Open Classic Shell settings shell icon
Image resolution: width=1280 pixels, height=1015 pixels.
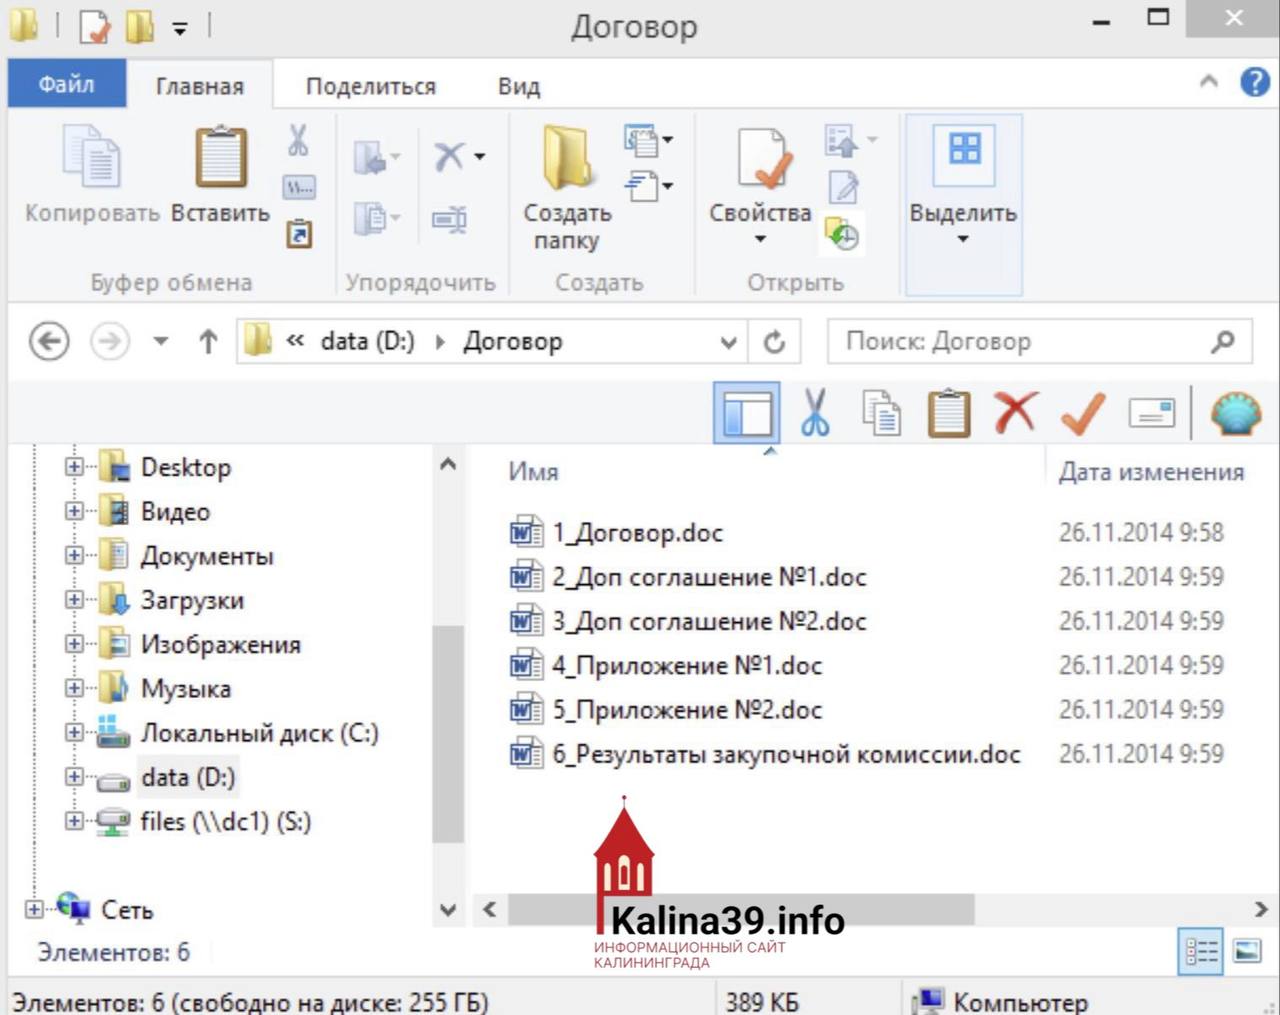(1236, 412)
